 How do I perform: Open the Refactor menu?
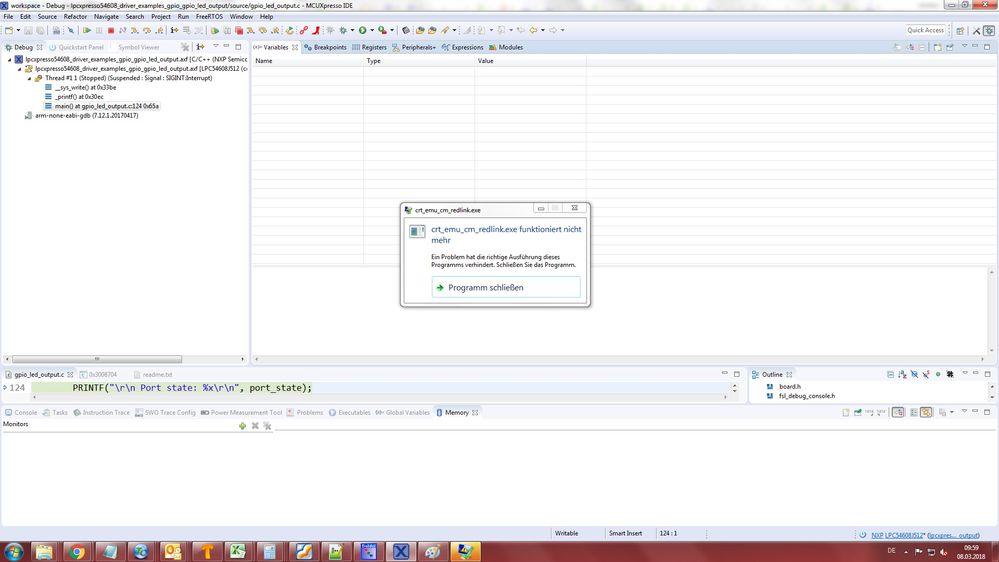tap(75, 17)
